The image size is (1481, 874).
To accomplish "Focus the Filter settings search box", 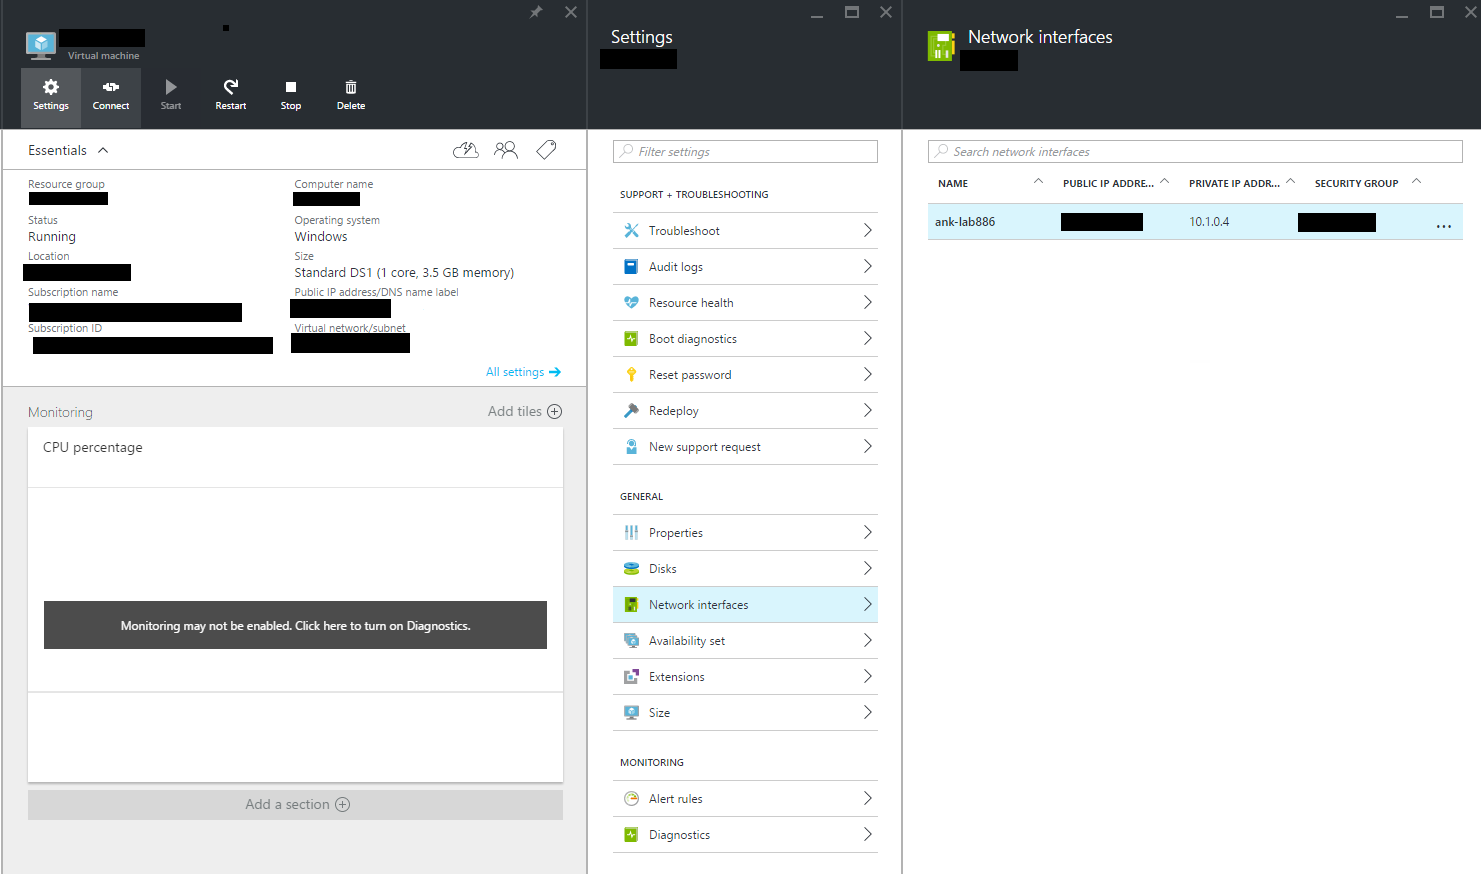I will click(x=745, y=151).
